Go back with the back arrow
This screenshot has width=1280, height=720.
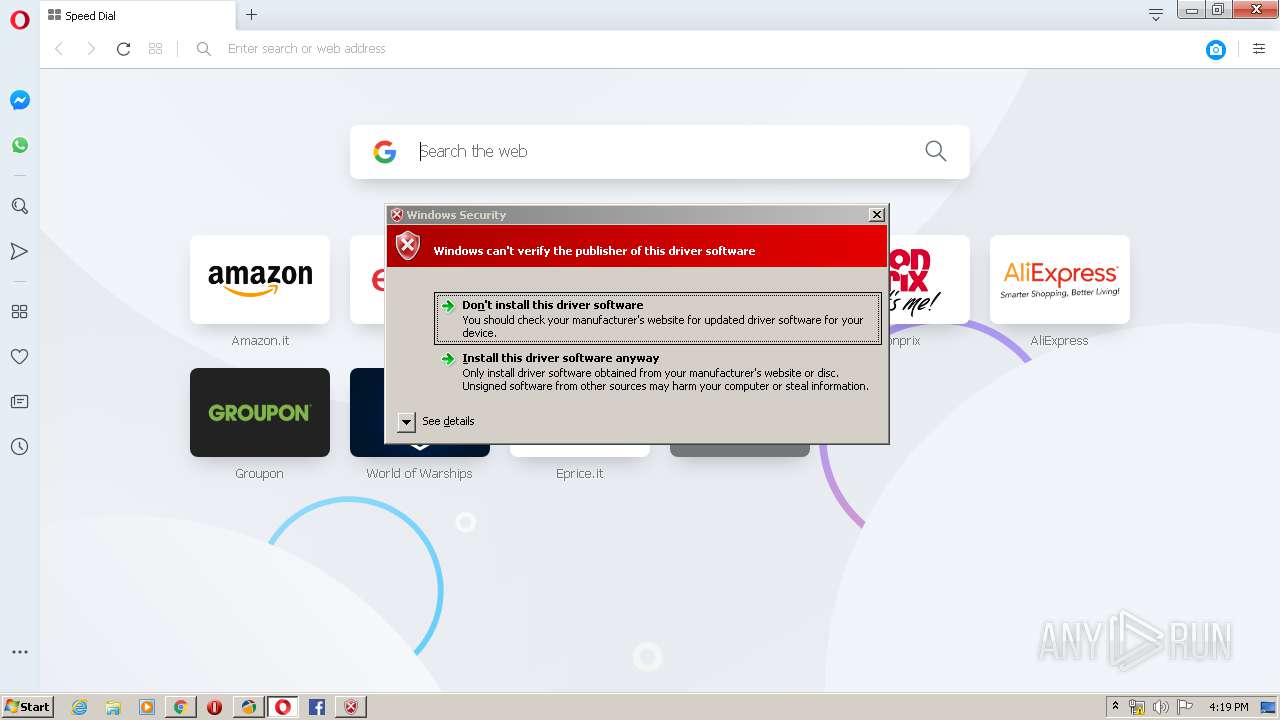pos(59,49)
